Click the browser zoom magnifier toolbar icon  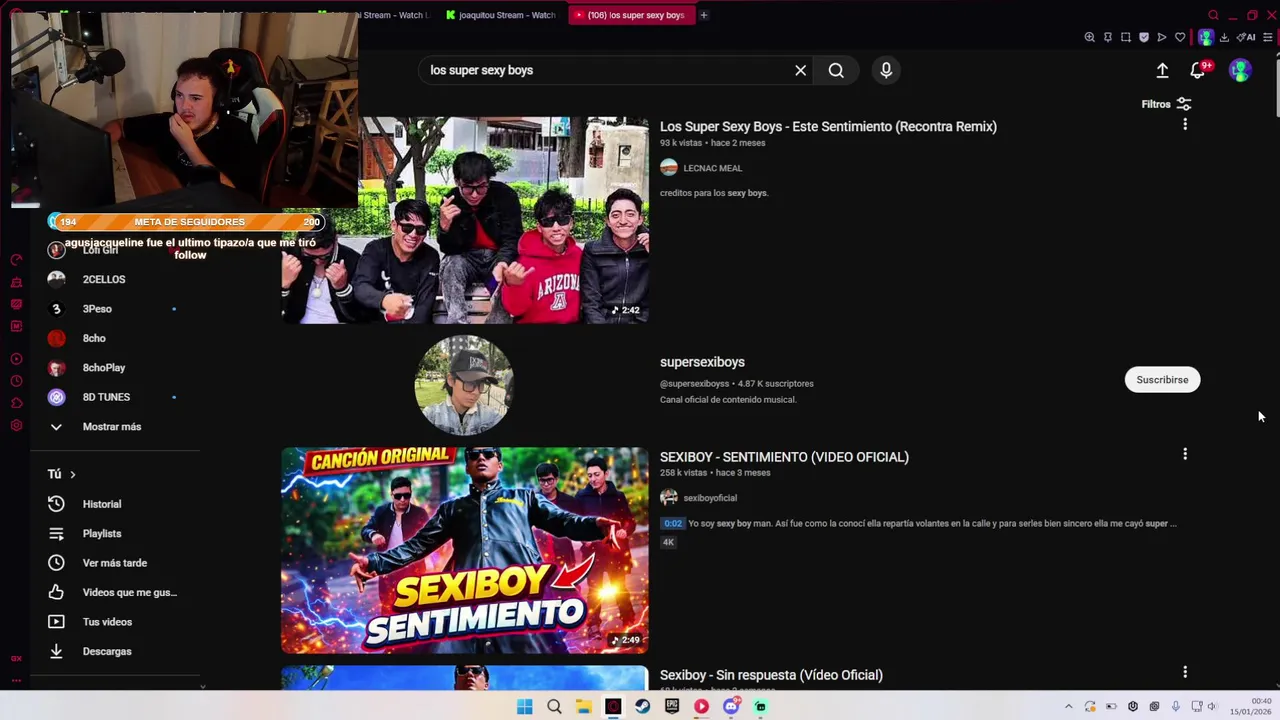pos(1090,37)
